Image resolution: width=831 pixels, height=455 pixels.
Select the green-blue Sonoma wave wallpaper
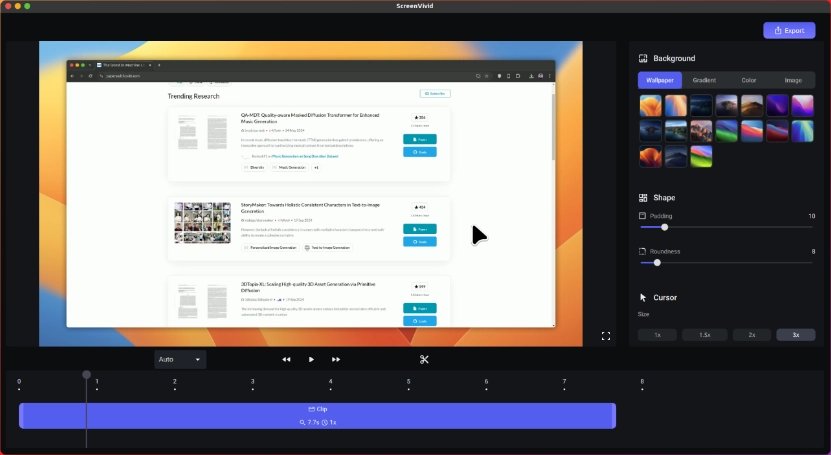click(726, 131)
